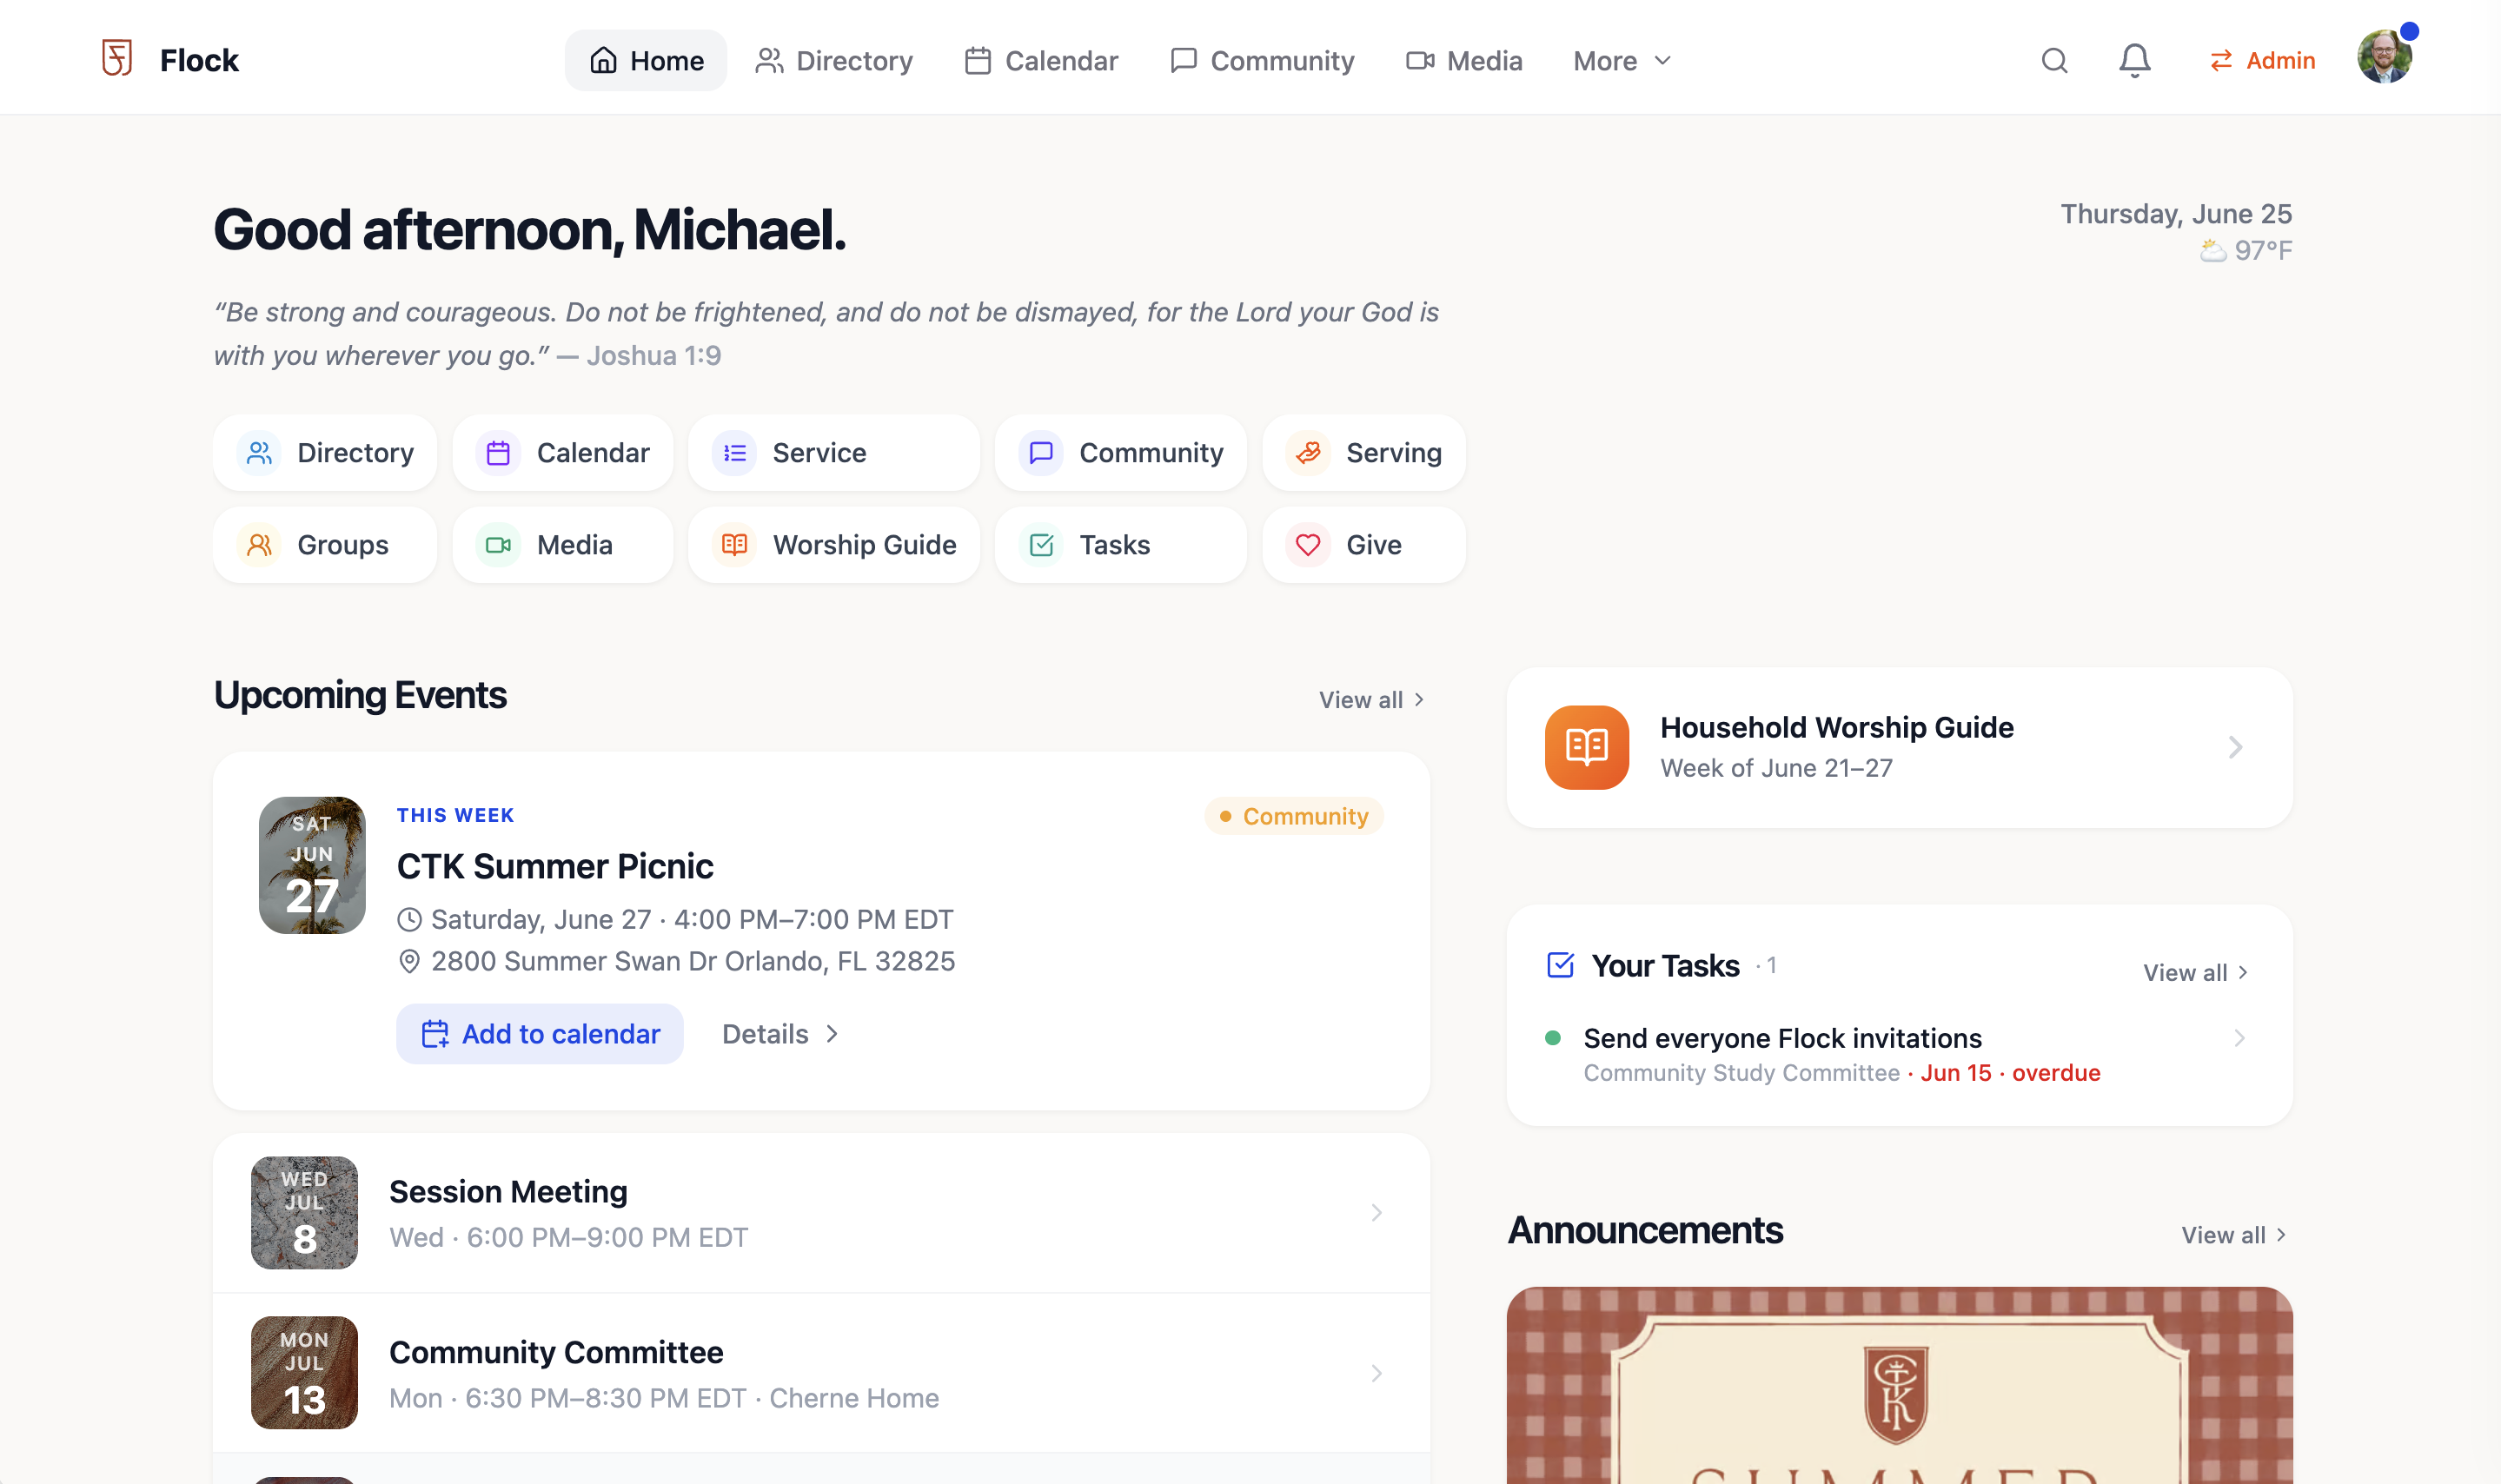Click '2800 Summer Swan Dr Orlando, FL 32825' address

tap(693, 961)
